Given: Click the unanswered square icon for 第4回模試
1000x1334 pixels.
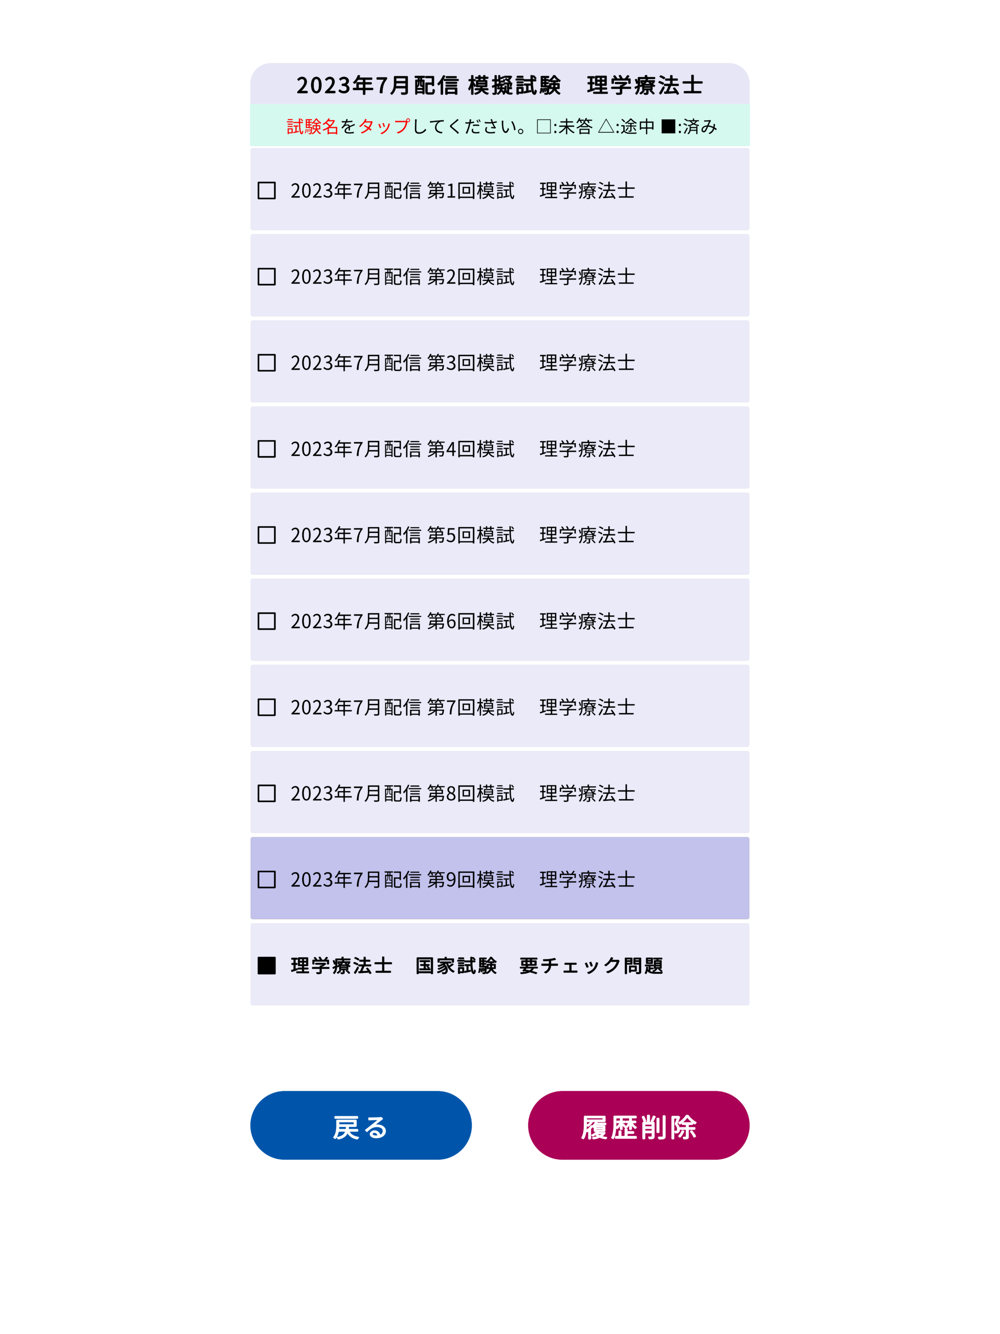Looking at the screenshot, I should 267,449.
